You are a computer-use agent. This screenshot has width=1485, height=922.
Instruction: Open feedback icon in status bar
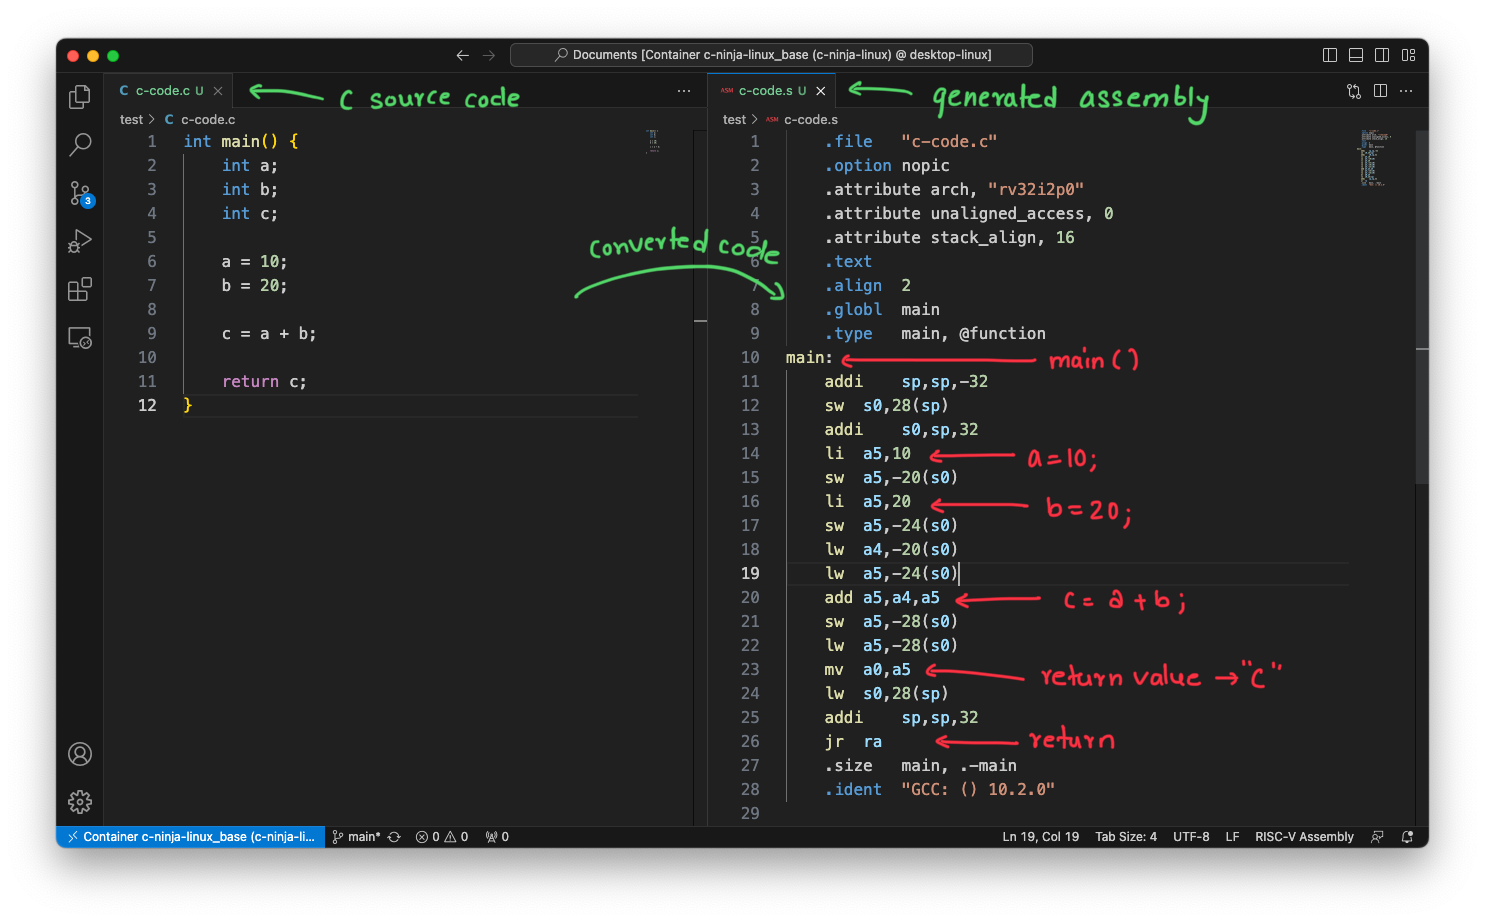click(x=1377, y=837)
